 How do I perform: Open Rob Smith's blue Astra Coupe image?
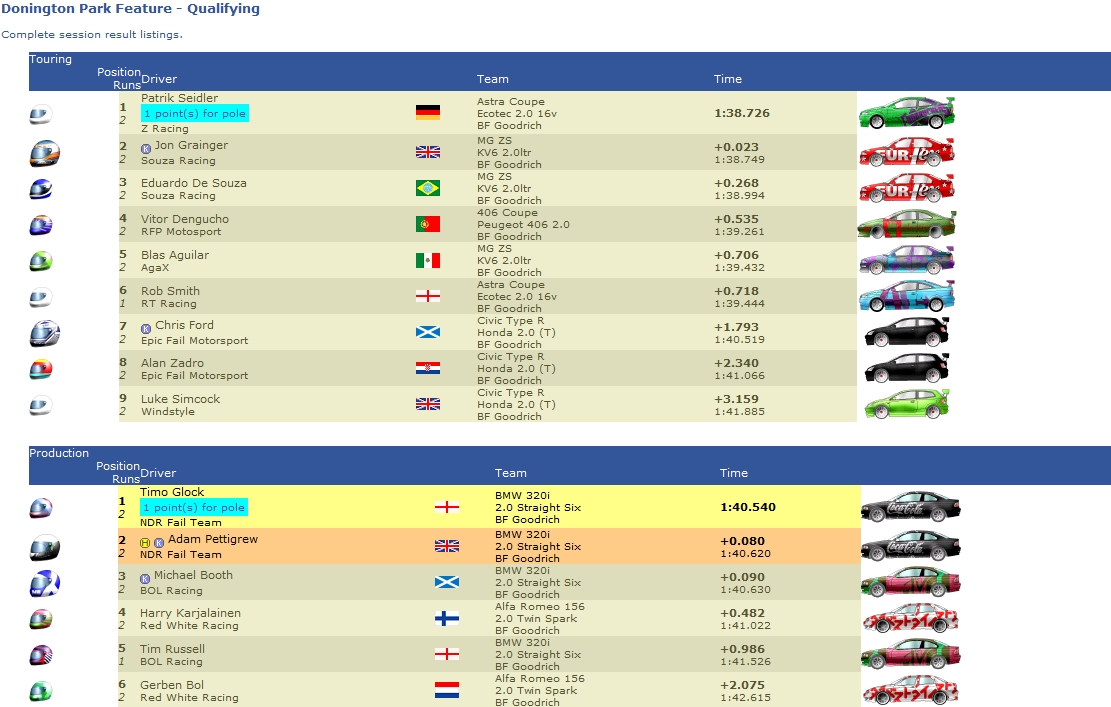click(x=907, y=296)
